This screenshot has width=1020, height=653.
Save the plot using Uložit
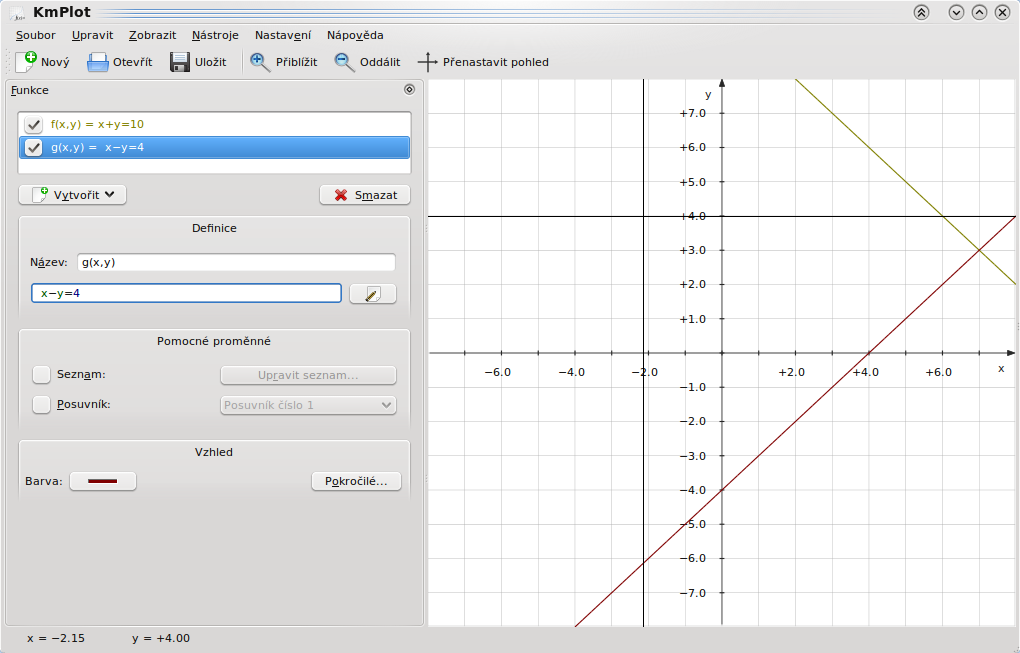198,62
